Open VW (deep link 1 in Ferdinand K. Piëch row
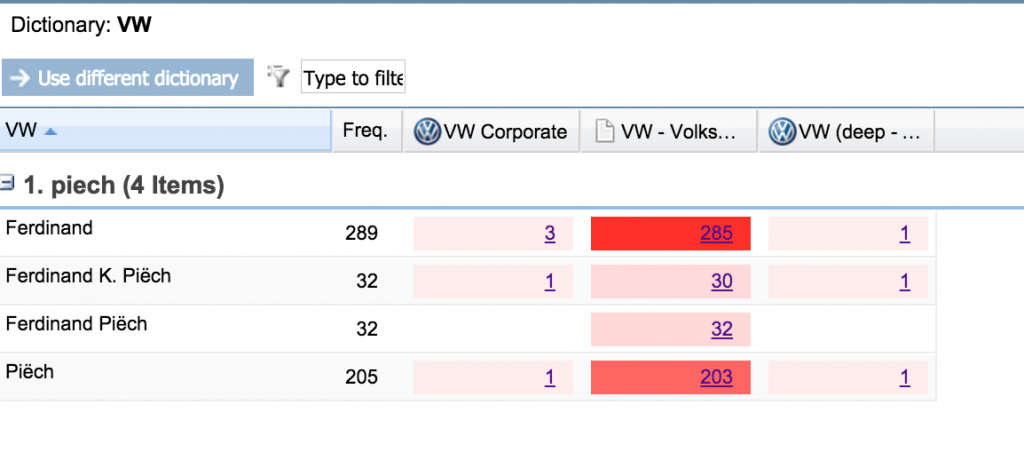This screenshot has height=476, width=1024. (x=904, y=281)
